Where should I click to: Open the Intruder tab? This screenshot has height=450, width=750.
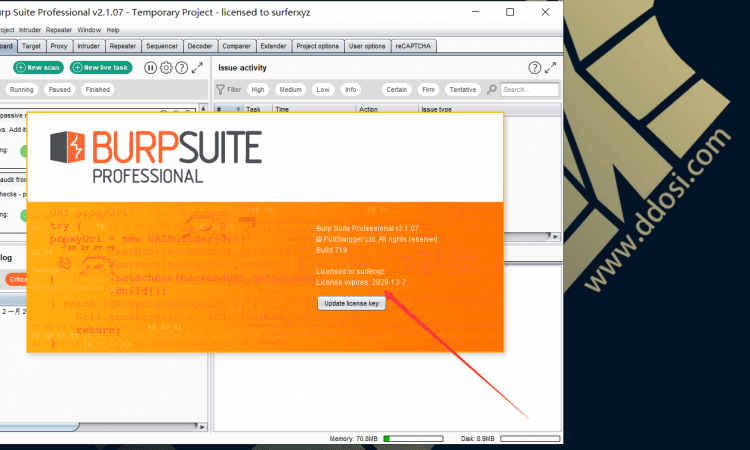pos(88,46)
